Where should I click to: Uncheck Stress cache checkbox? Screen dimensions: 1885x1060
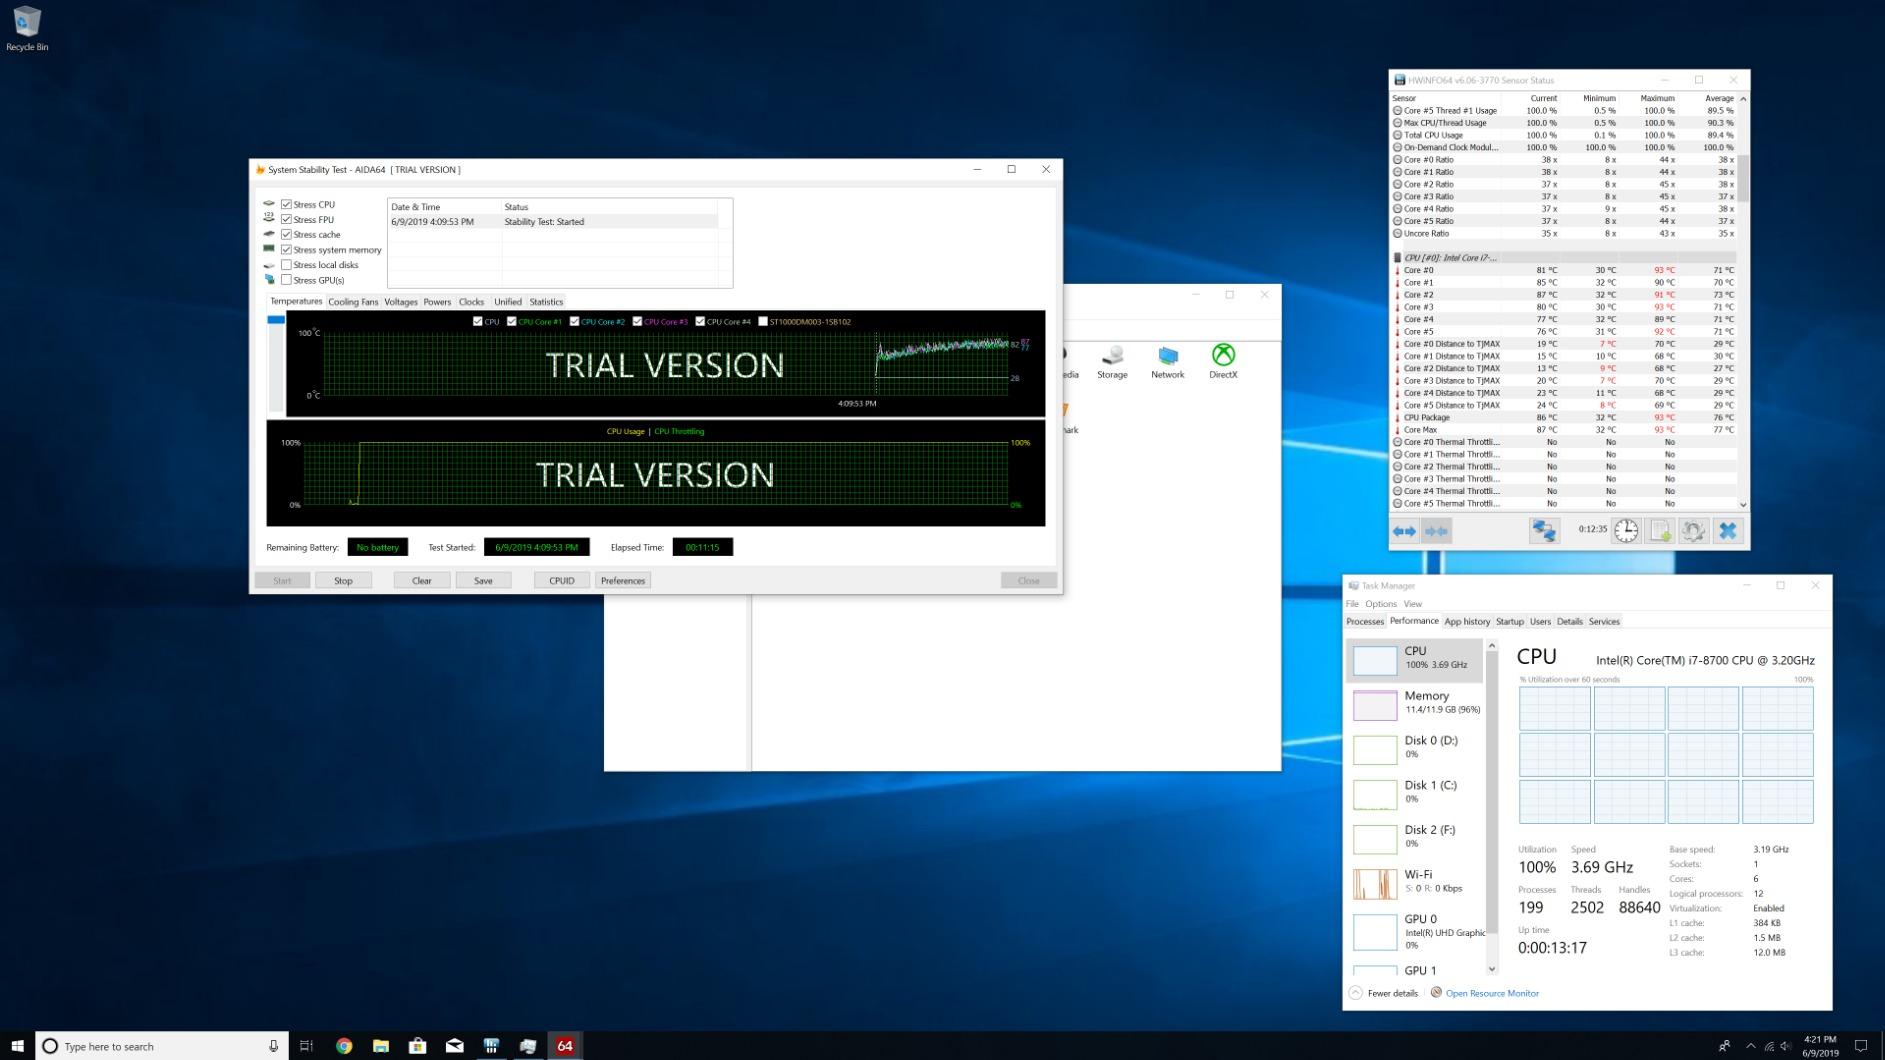coord(286,234)
